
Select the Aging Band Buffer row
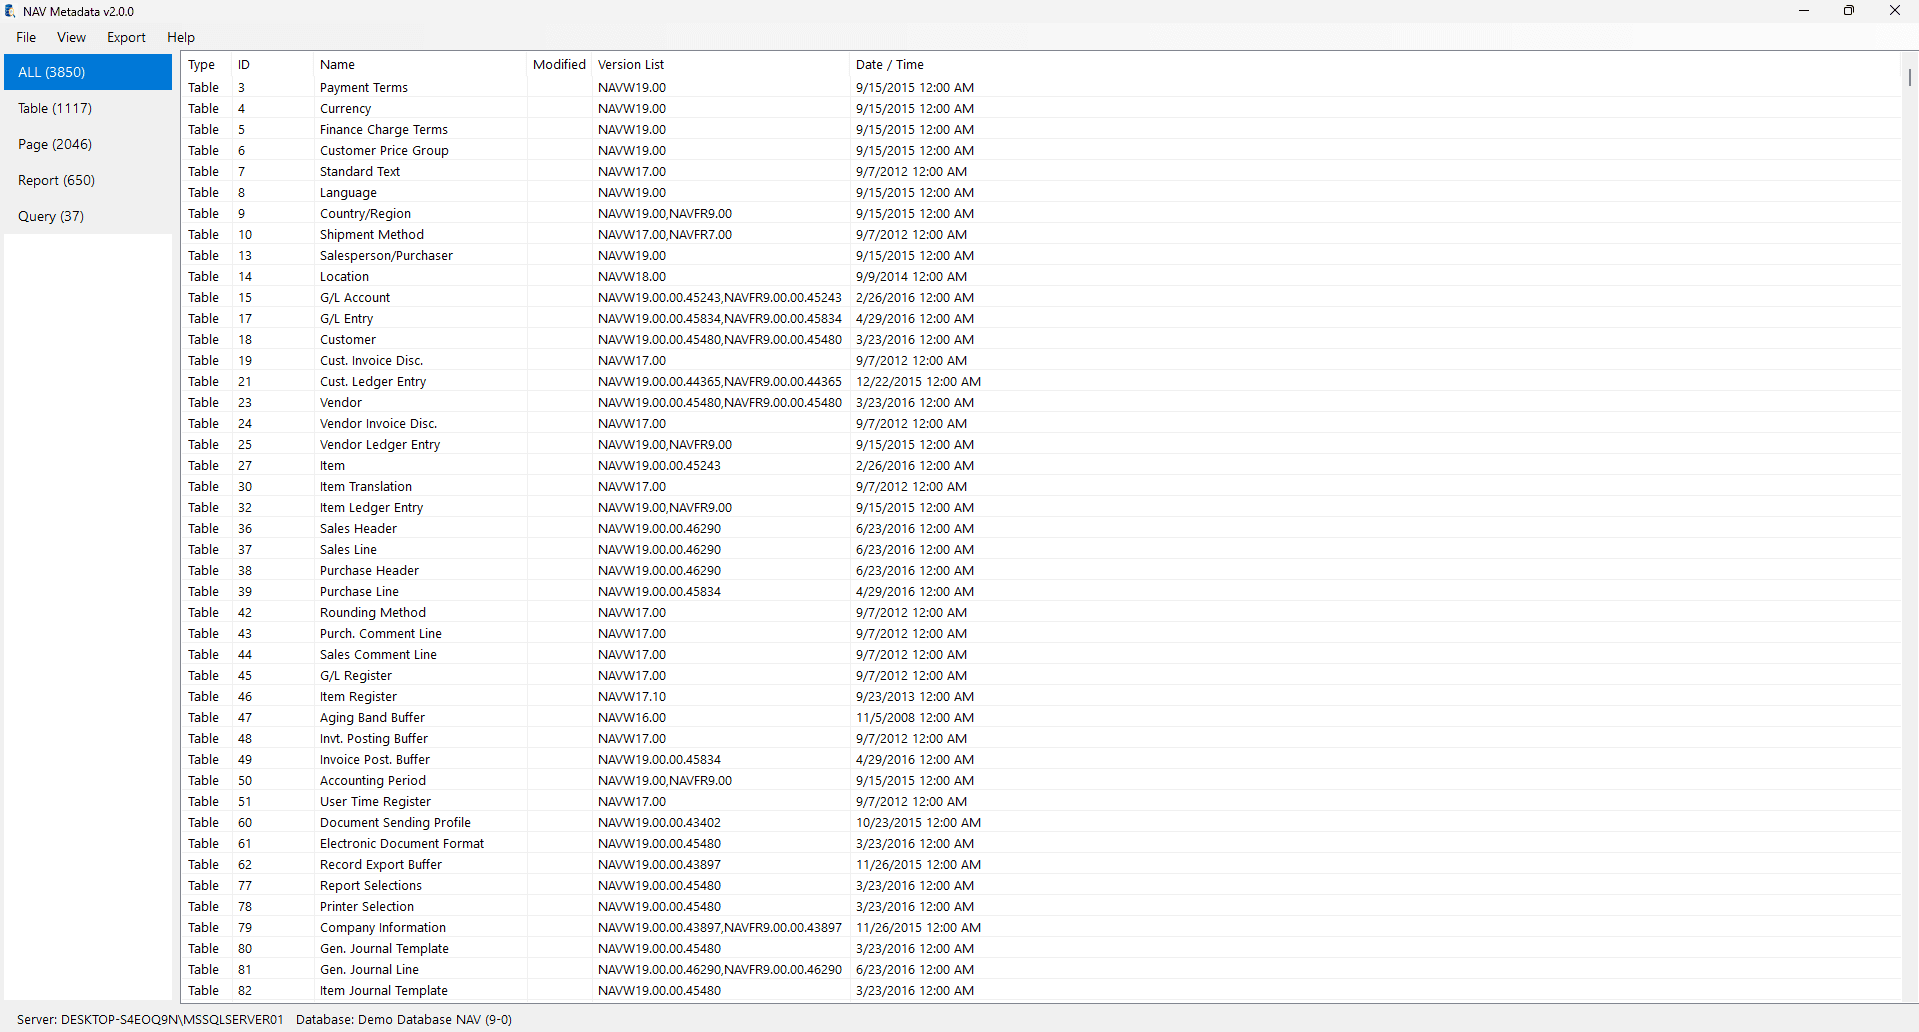pyautogui.click(x=1041, y=717)
